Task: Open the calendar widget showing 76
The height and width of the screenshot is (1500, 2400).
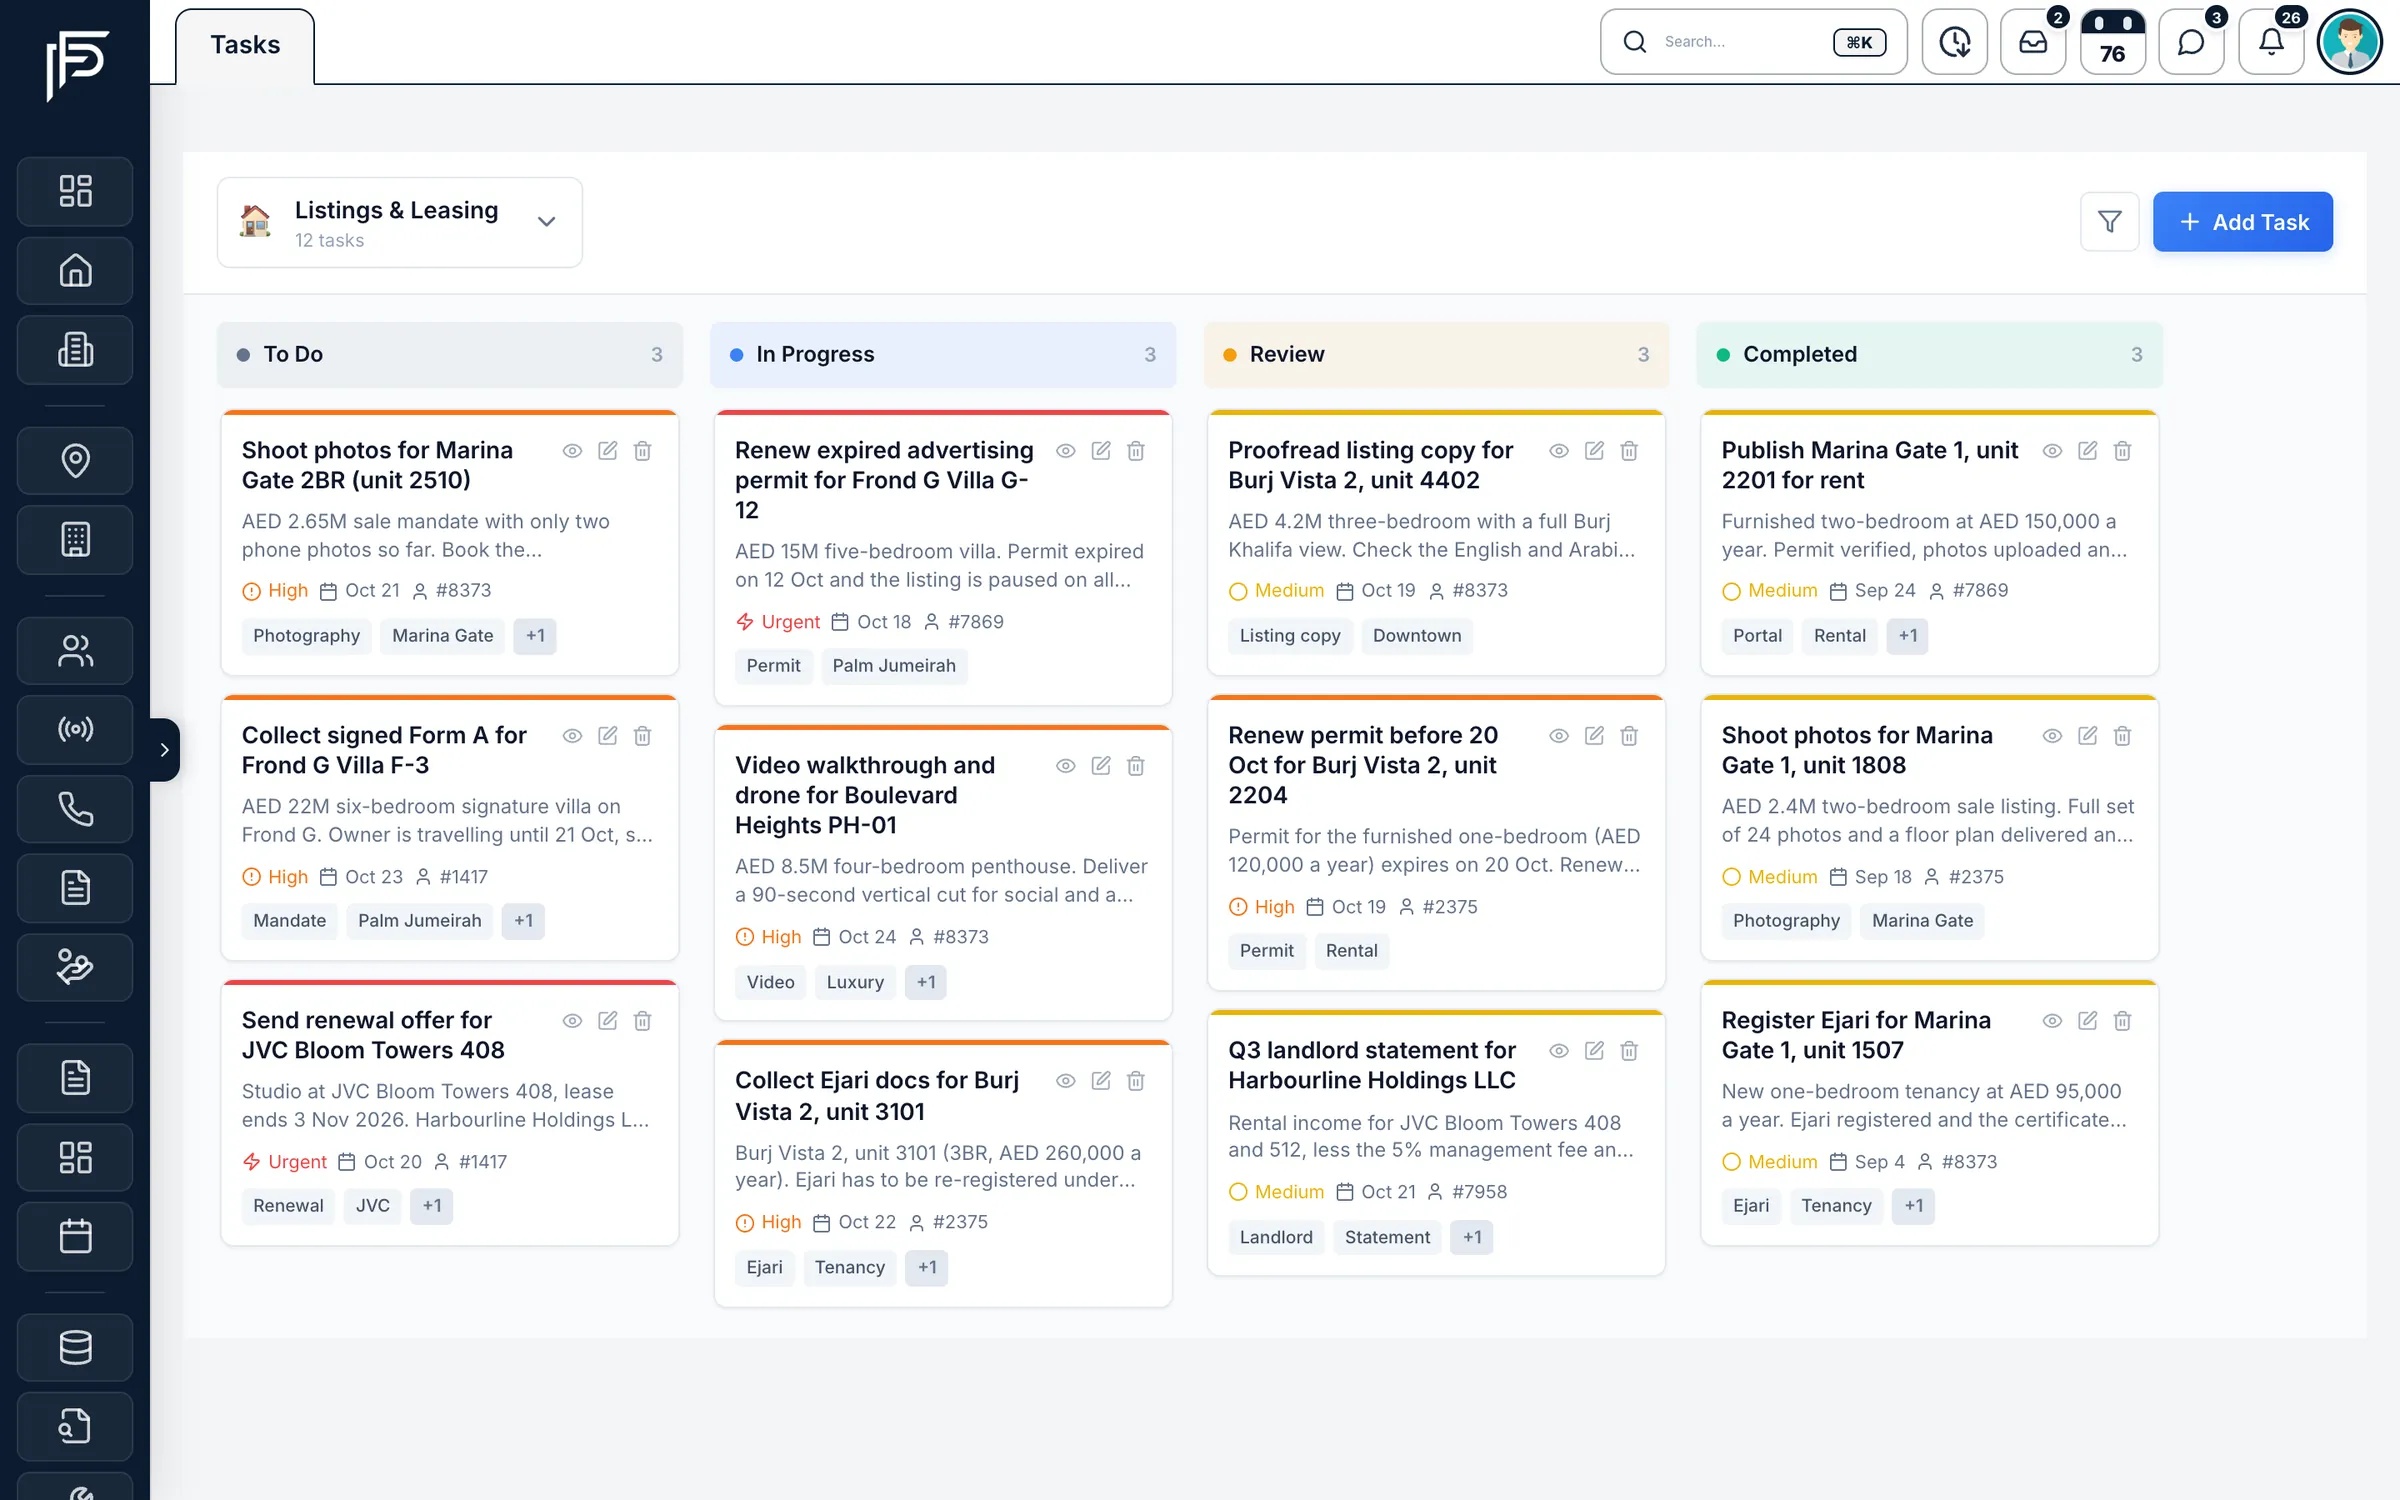Action: (x=2112, y=42)
